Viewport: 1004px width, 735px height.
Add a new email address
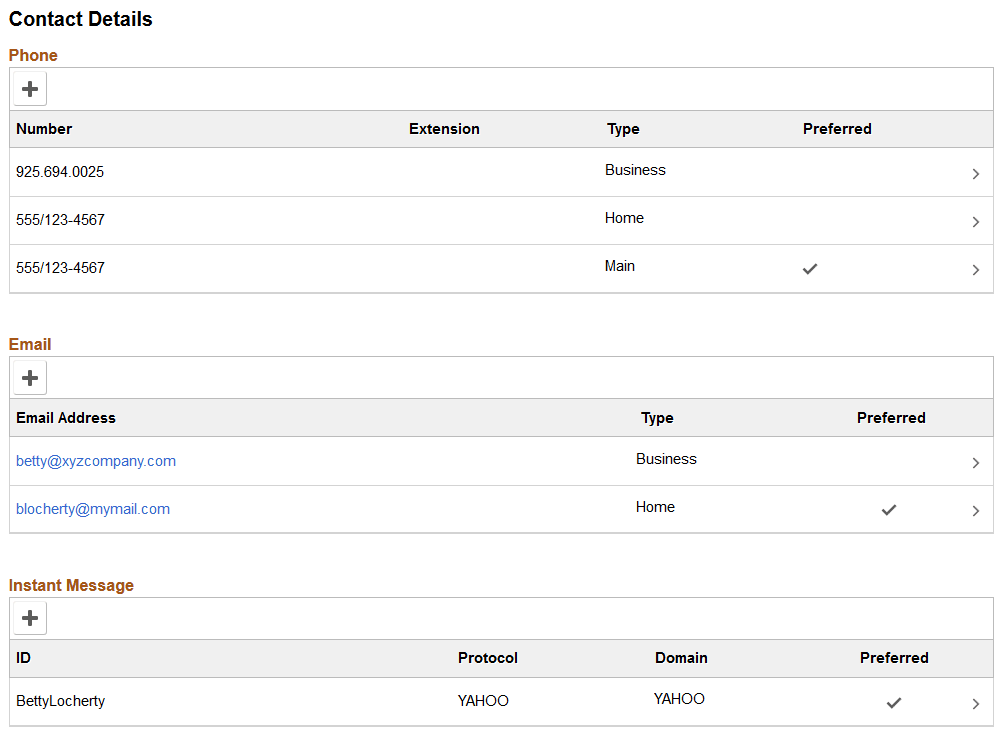pyautogui.click(x=29, y=377)
